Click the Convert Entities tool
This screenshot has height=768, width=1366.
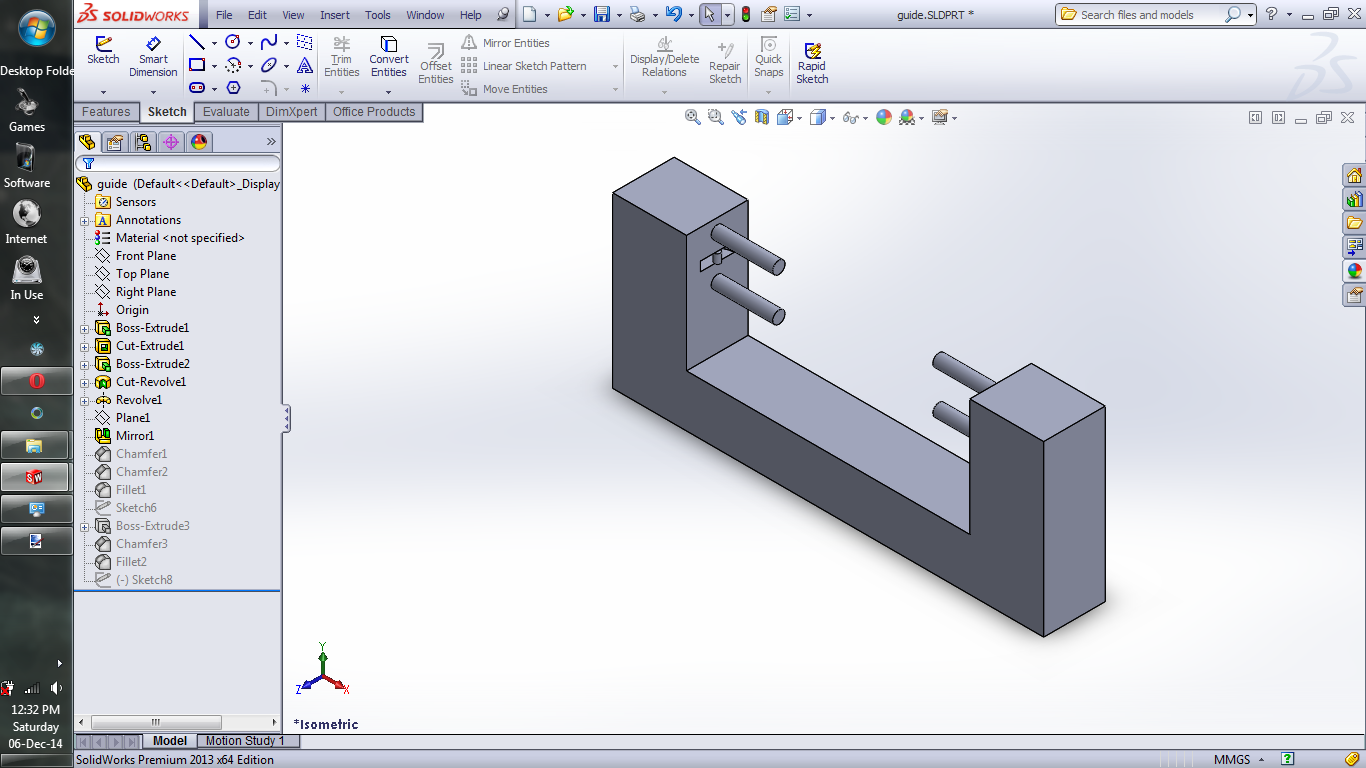pyautogui.click(x=389, y=57)
